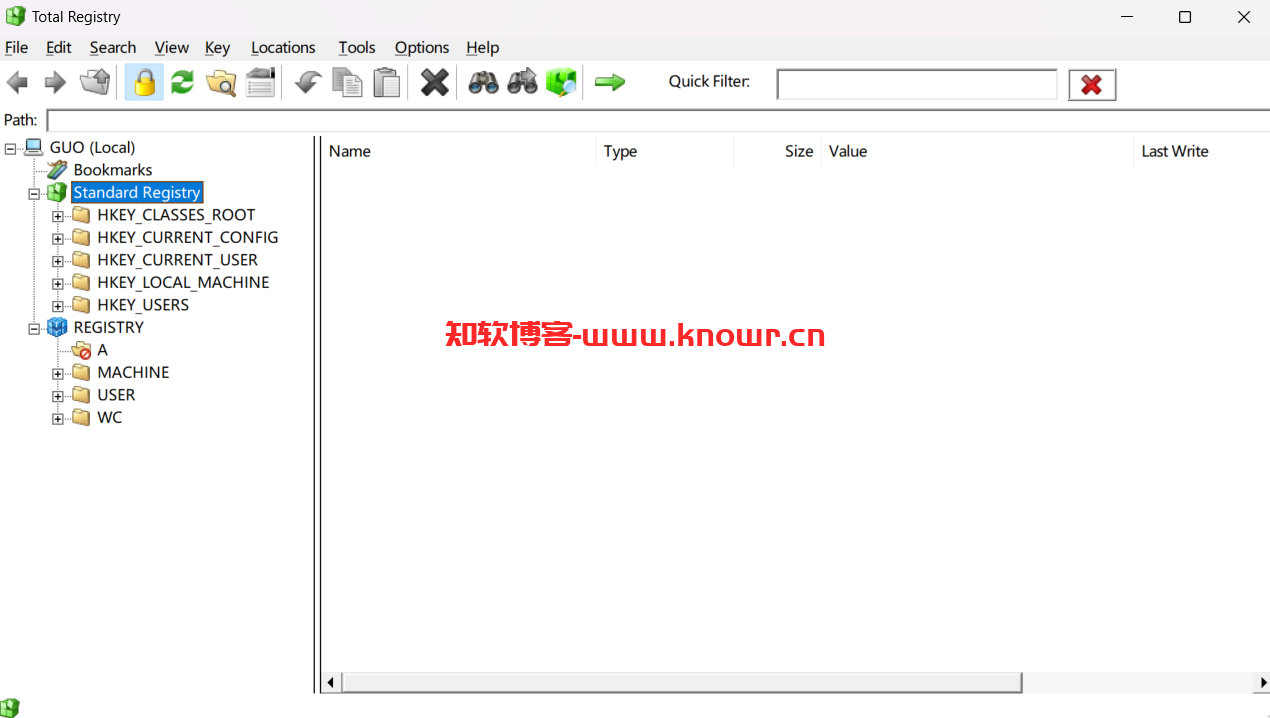Refresh the registry with green arrows icon
Image resolution: width=1270 pixels, height=718 pixels.
(182, 82)
